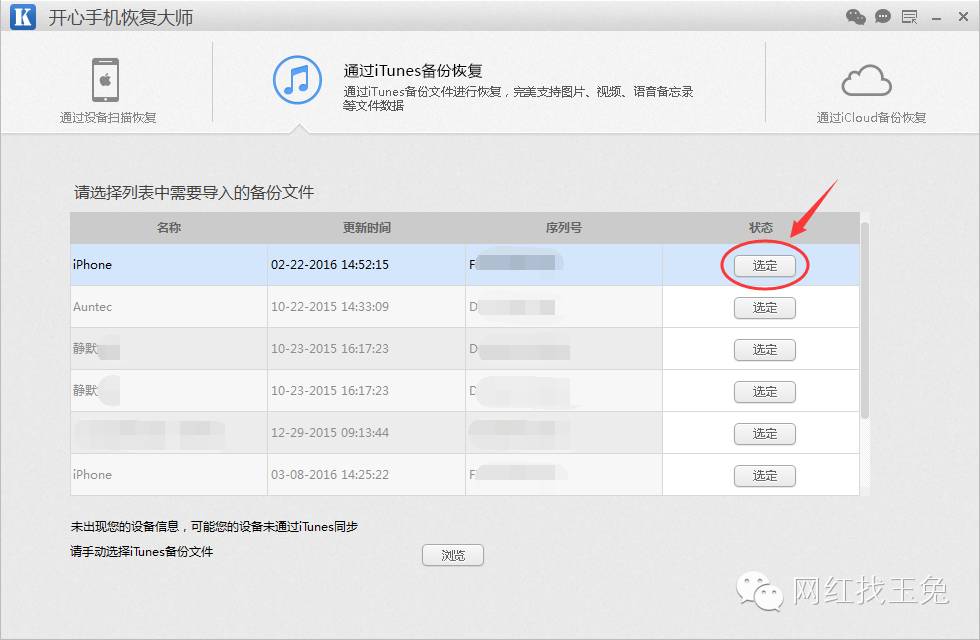Screen dimensions: 980x640
Task: Click 选定 for iPhone 03-08-2016 backup
Action: pos(764,476)
